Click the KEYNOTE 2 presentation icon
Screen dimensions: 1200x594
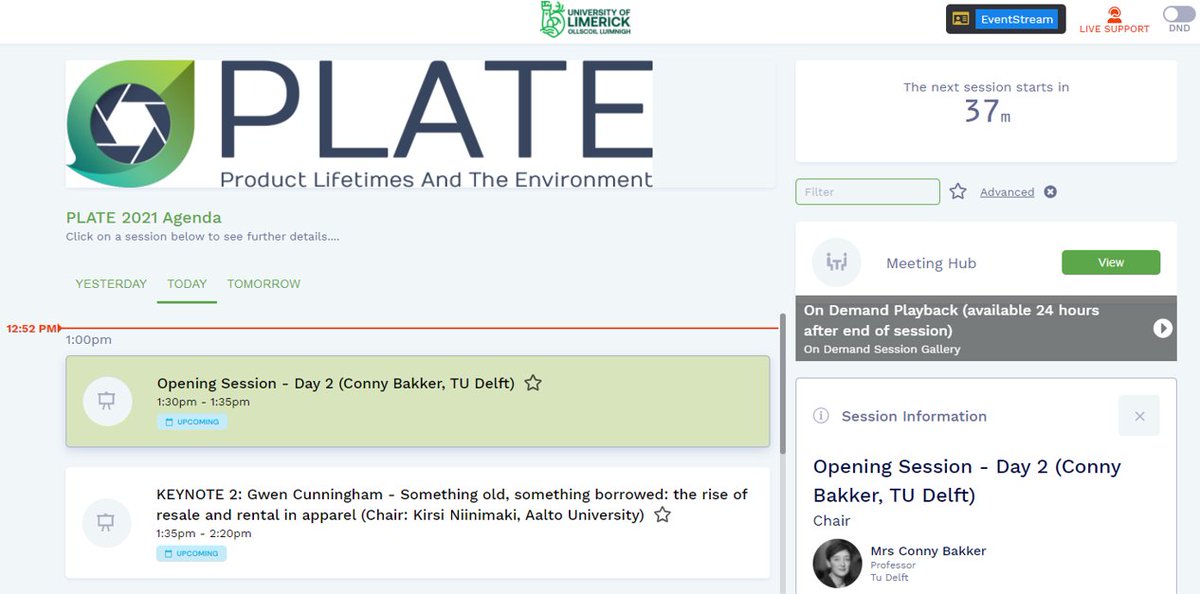[x=105, y=522]
